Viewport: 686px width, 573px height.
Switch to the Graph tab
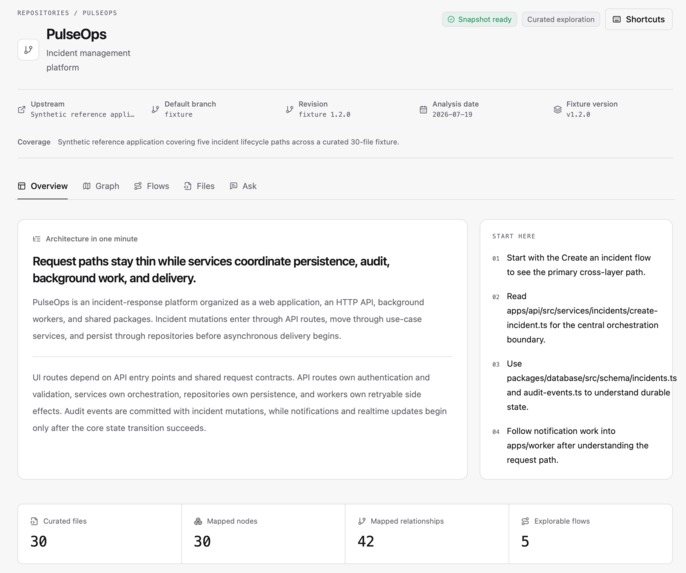(101, 186)
